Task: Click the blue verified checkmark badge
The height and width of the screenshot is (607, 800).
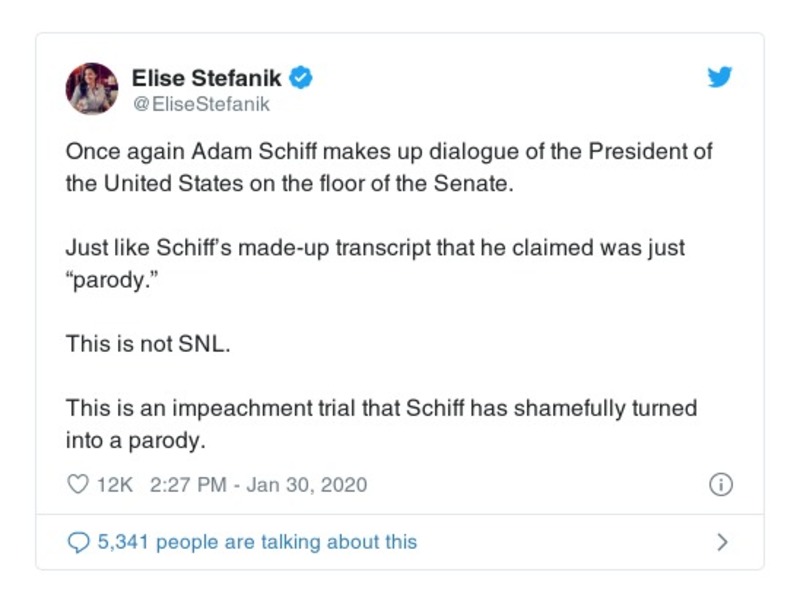Action: (302, 77)
